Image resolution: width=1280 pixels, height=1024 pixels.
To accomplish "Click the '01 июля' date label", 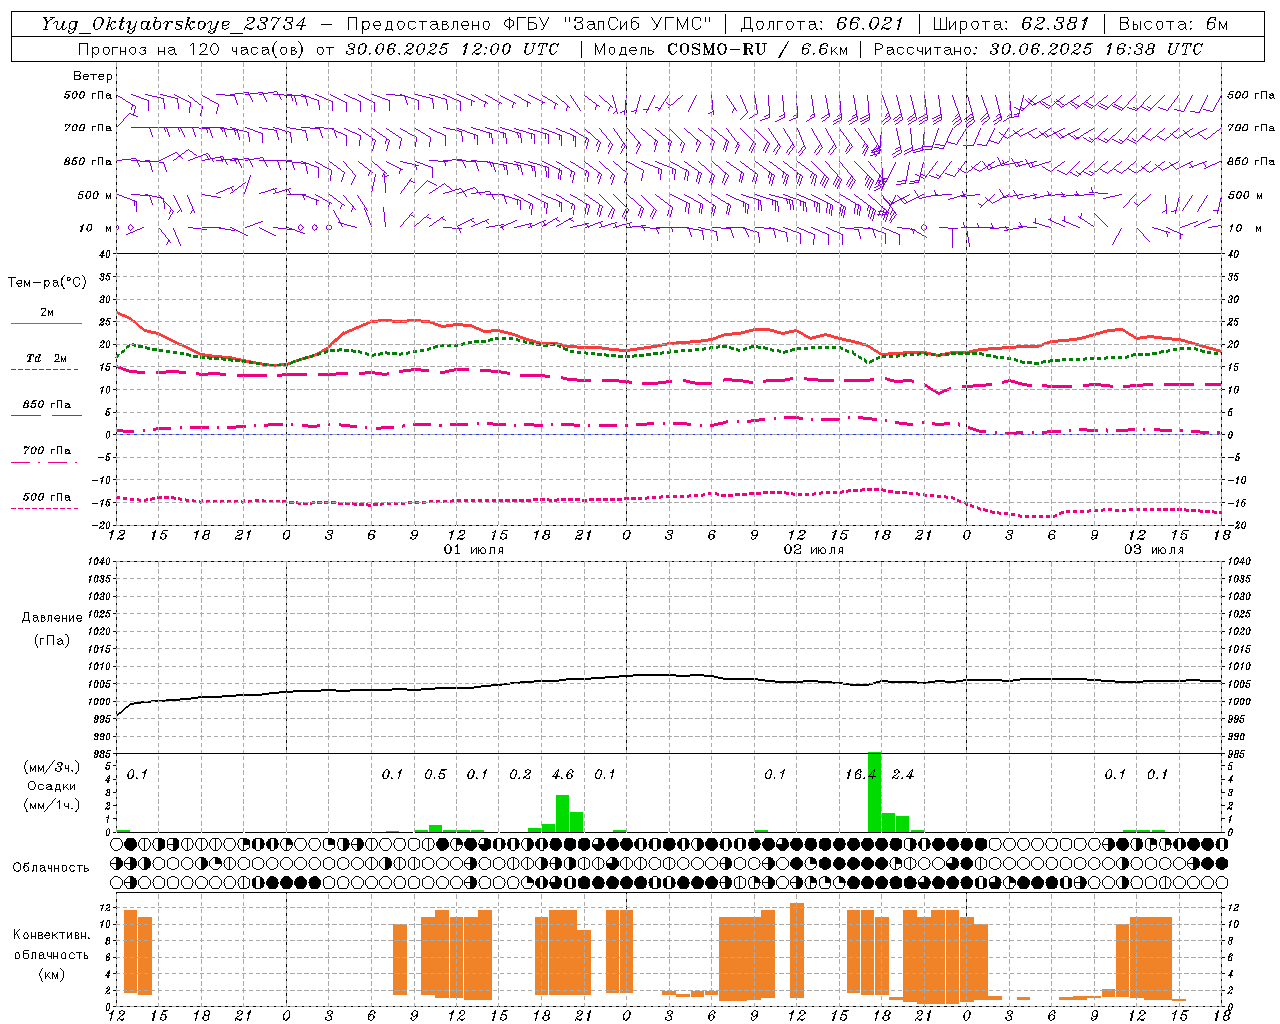I will tap(474, 550).
